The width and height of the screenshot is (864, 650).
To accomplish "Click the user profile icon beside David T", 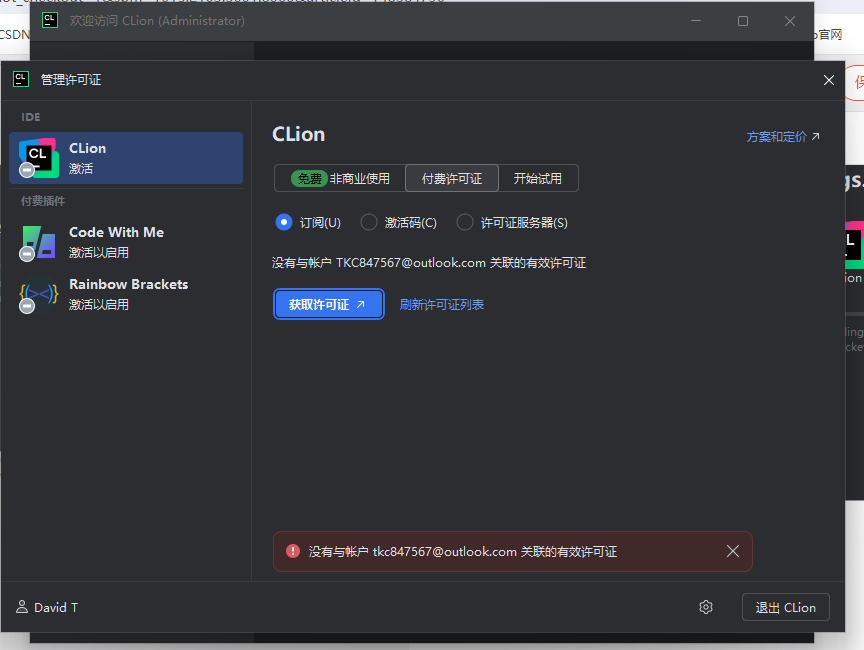I will tap(22, 607).
